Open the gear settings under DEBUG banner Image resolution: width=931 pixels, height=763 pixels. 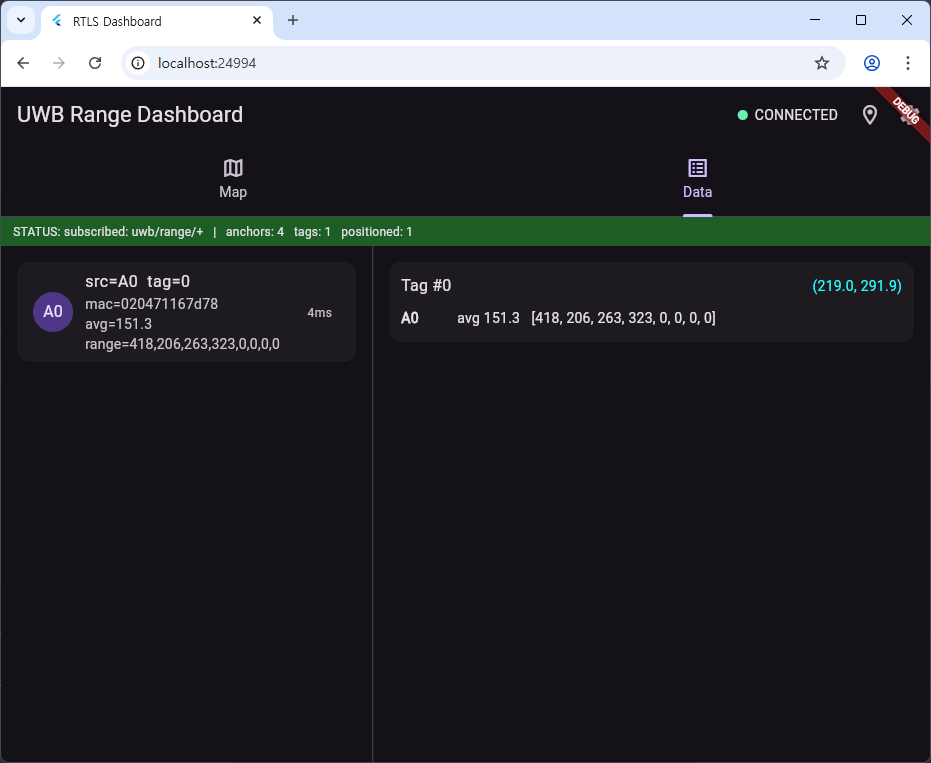(x=909, y=115)
